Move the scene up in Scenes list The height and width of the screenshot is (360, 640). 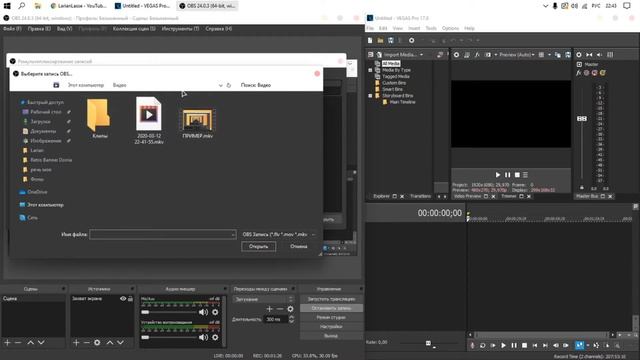[31, 342]
